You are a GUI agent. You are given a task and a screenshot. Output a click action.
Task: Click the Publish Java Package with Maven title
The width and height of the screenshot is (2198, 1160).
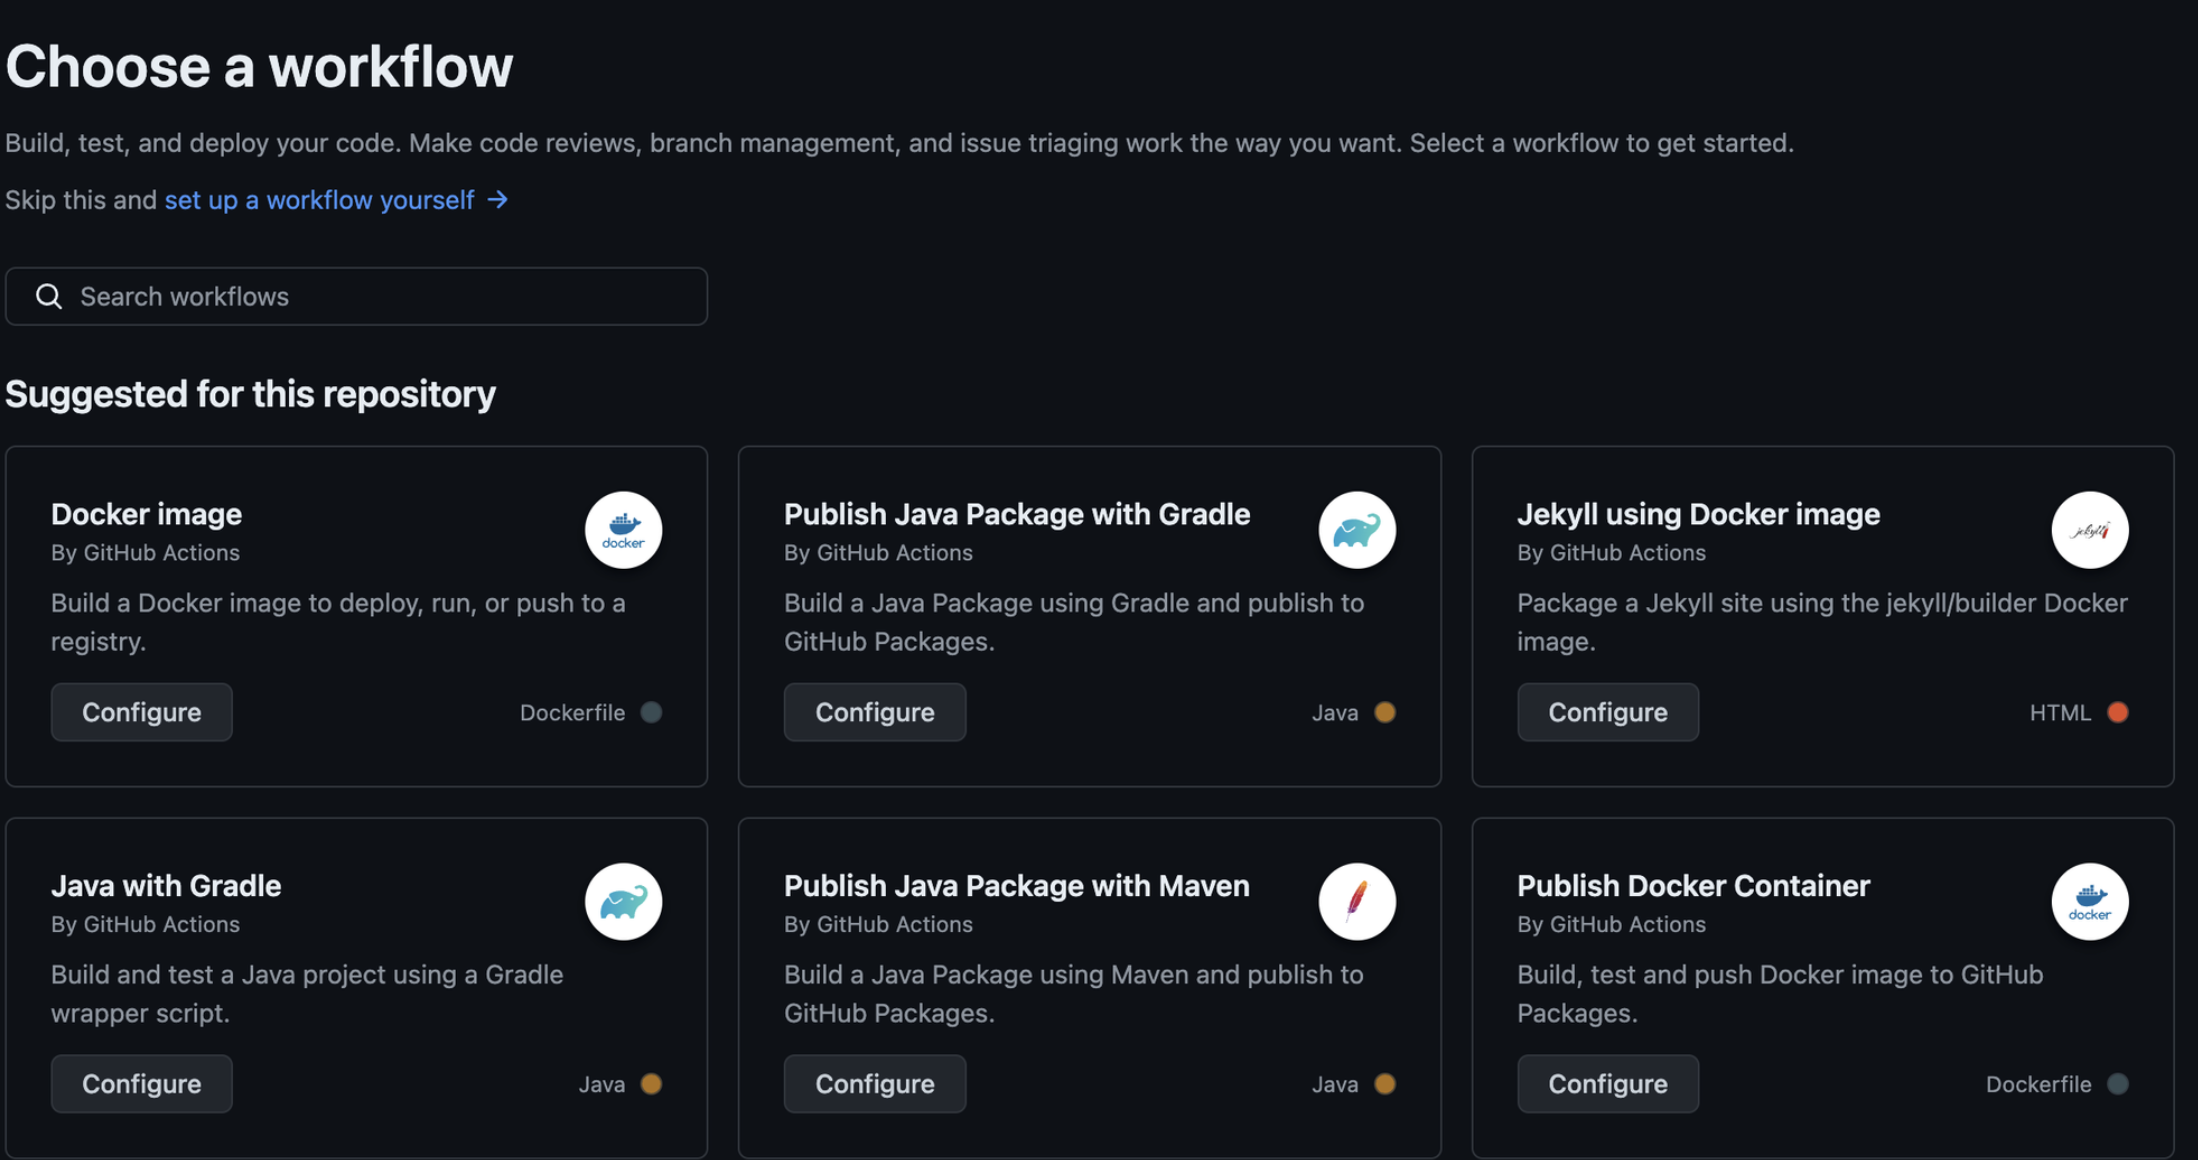point(1016,886)
